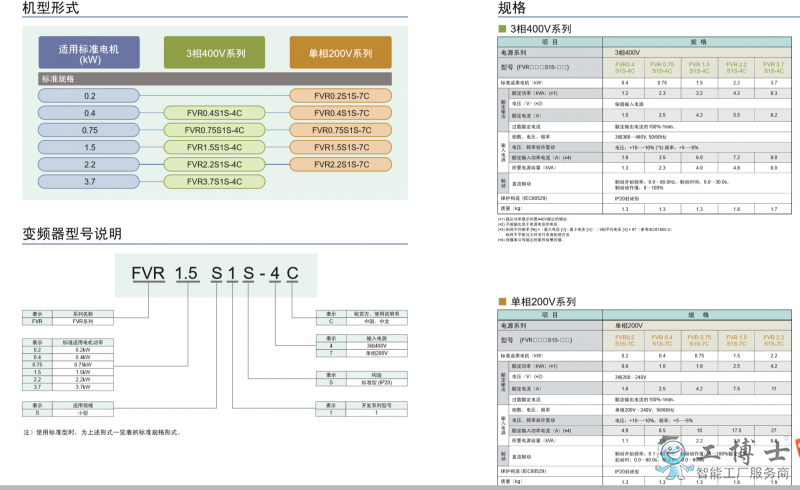Click the blue 3.7 kW pill
800x490 pixels.
[89, 181]
